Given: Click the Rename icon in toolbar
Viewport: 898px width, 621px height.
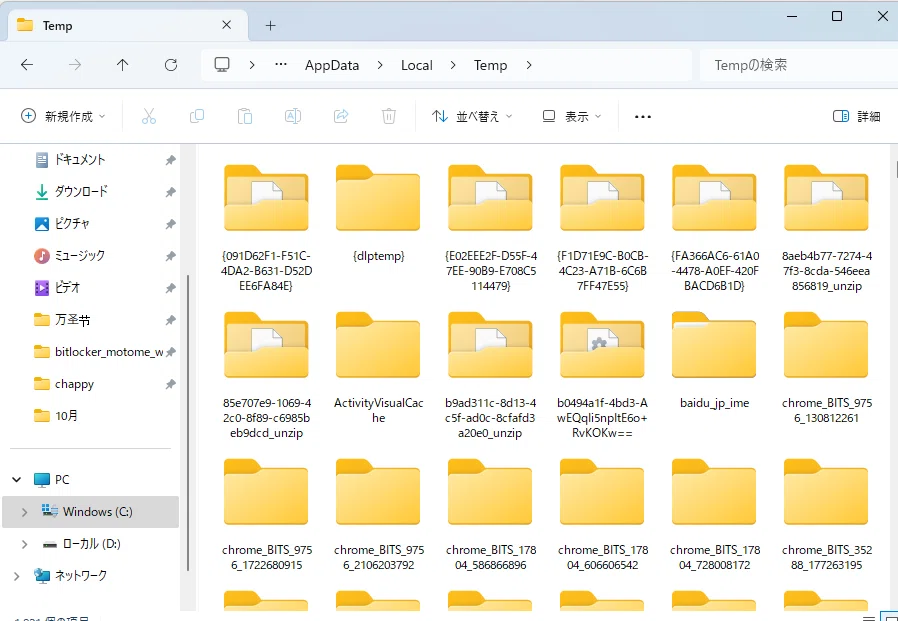Looking at the screenshot, I should 293,116.
